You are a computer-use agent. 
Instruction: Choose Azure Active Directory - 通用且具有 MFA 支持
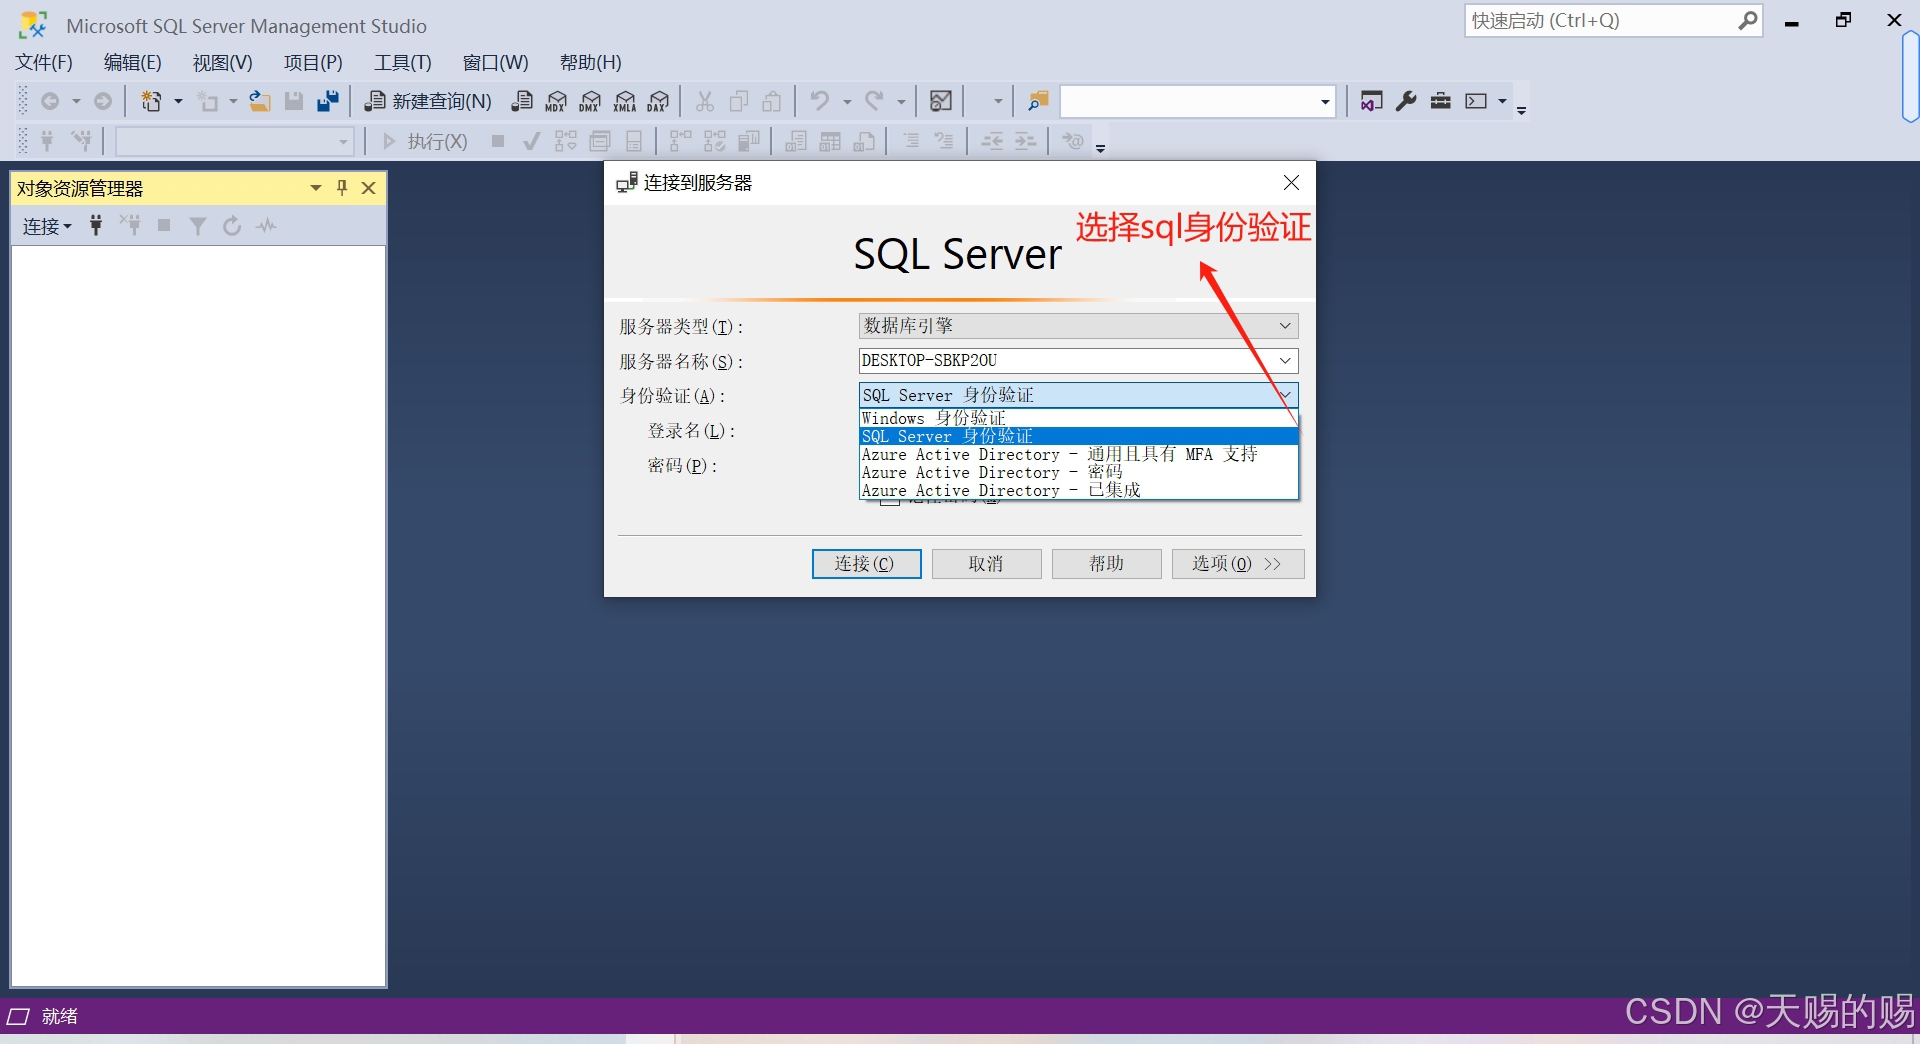1079,454
